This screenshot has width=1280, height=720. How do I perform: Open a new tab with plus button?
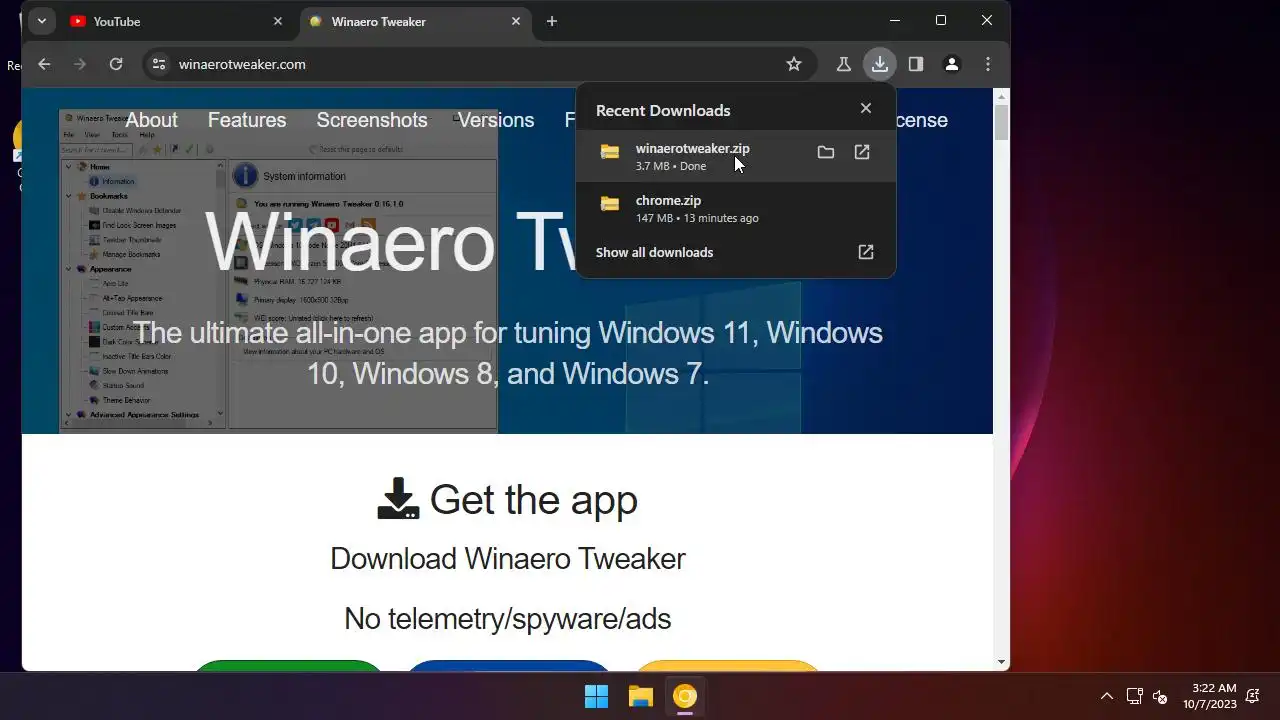[551, 21]
